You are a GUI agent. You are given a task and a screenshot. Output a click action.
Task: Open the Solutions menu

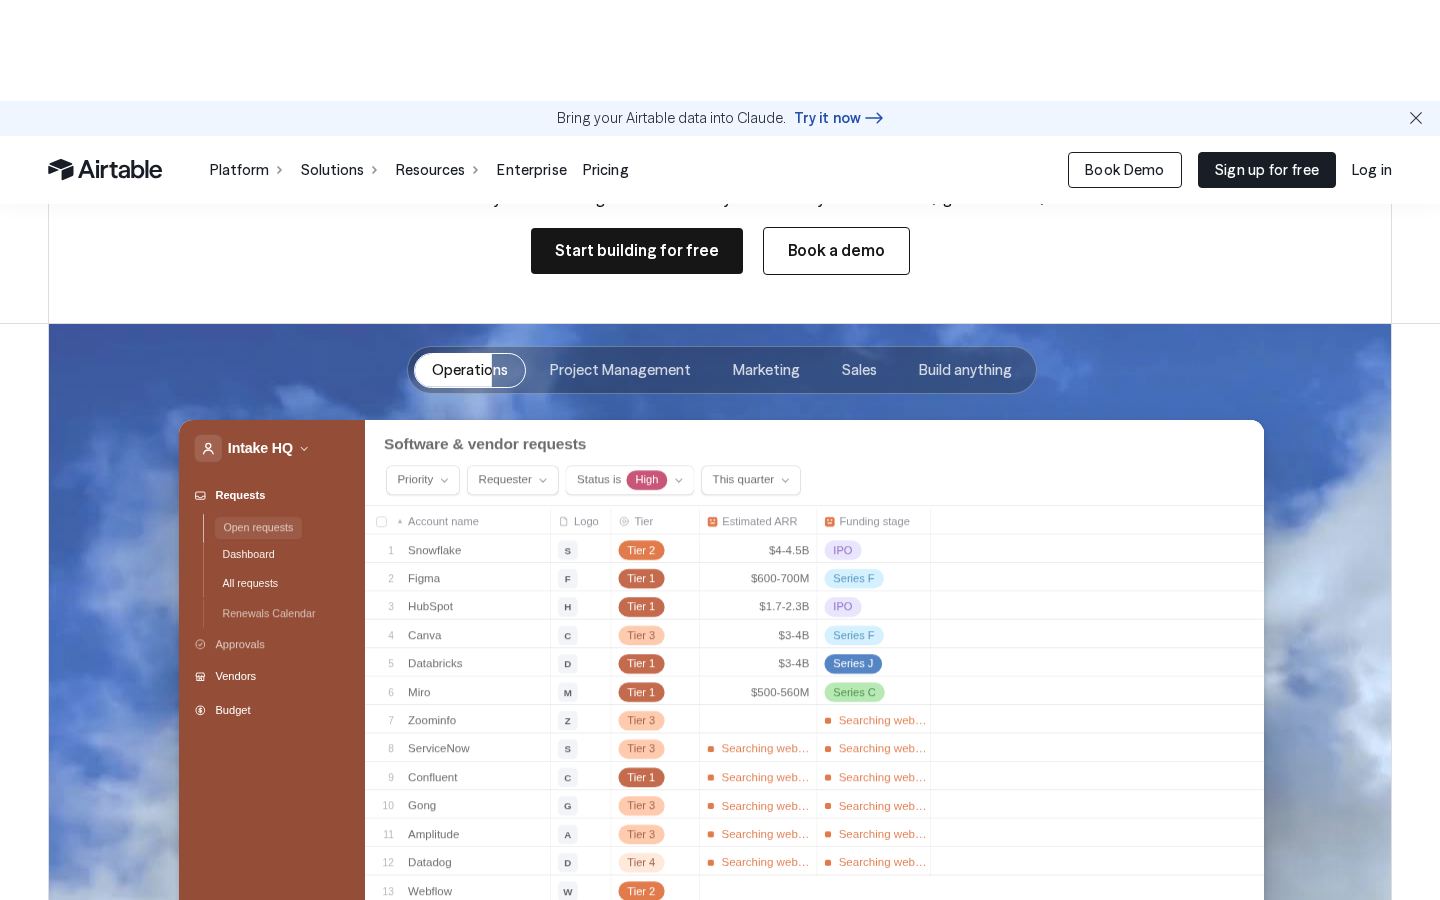339,170
